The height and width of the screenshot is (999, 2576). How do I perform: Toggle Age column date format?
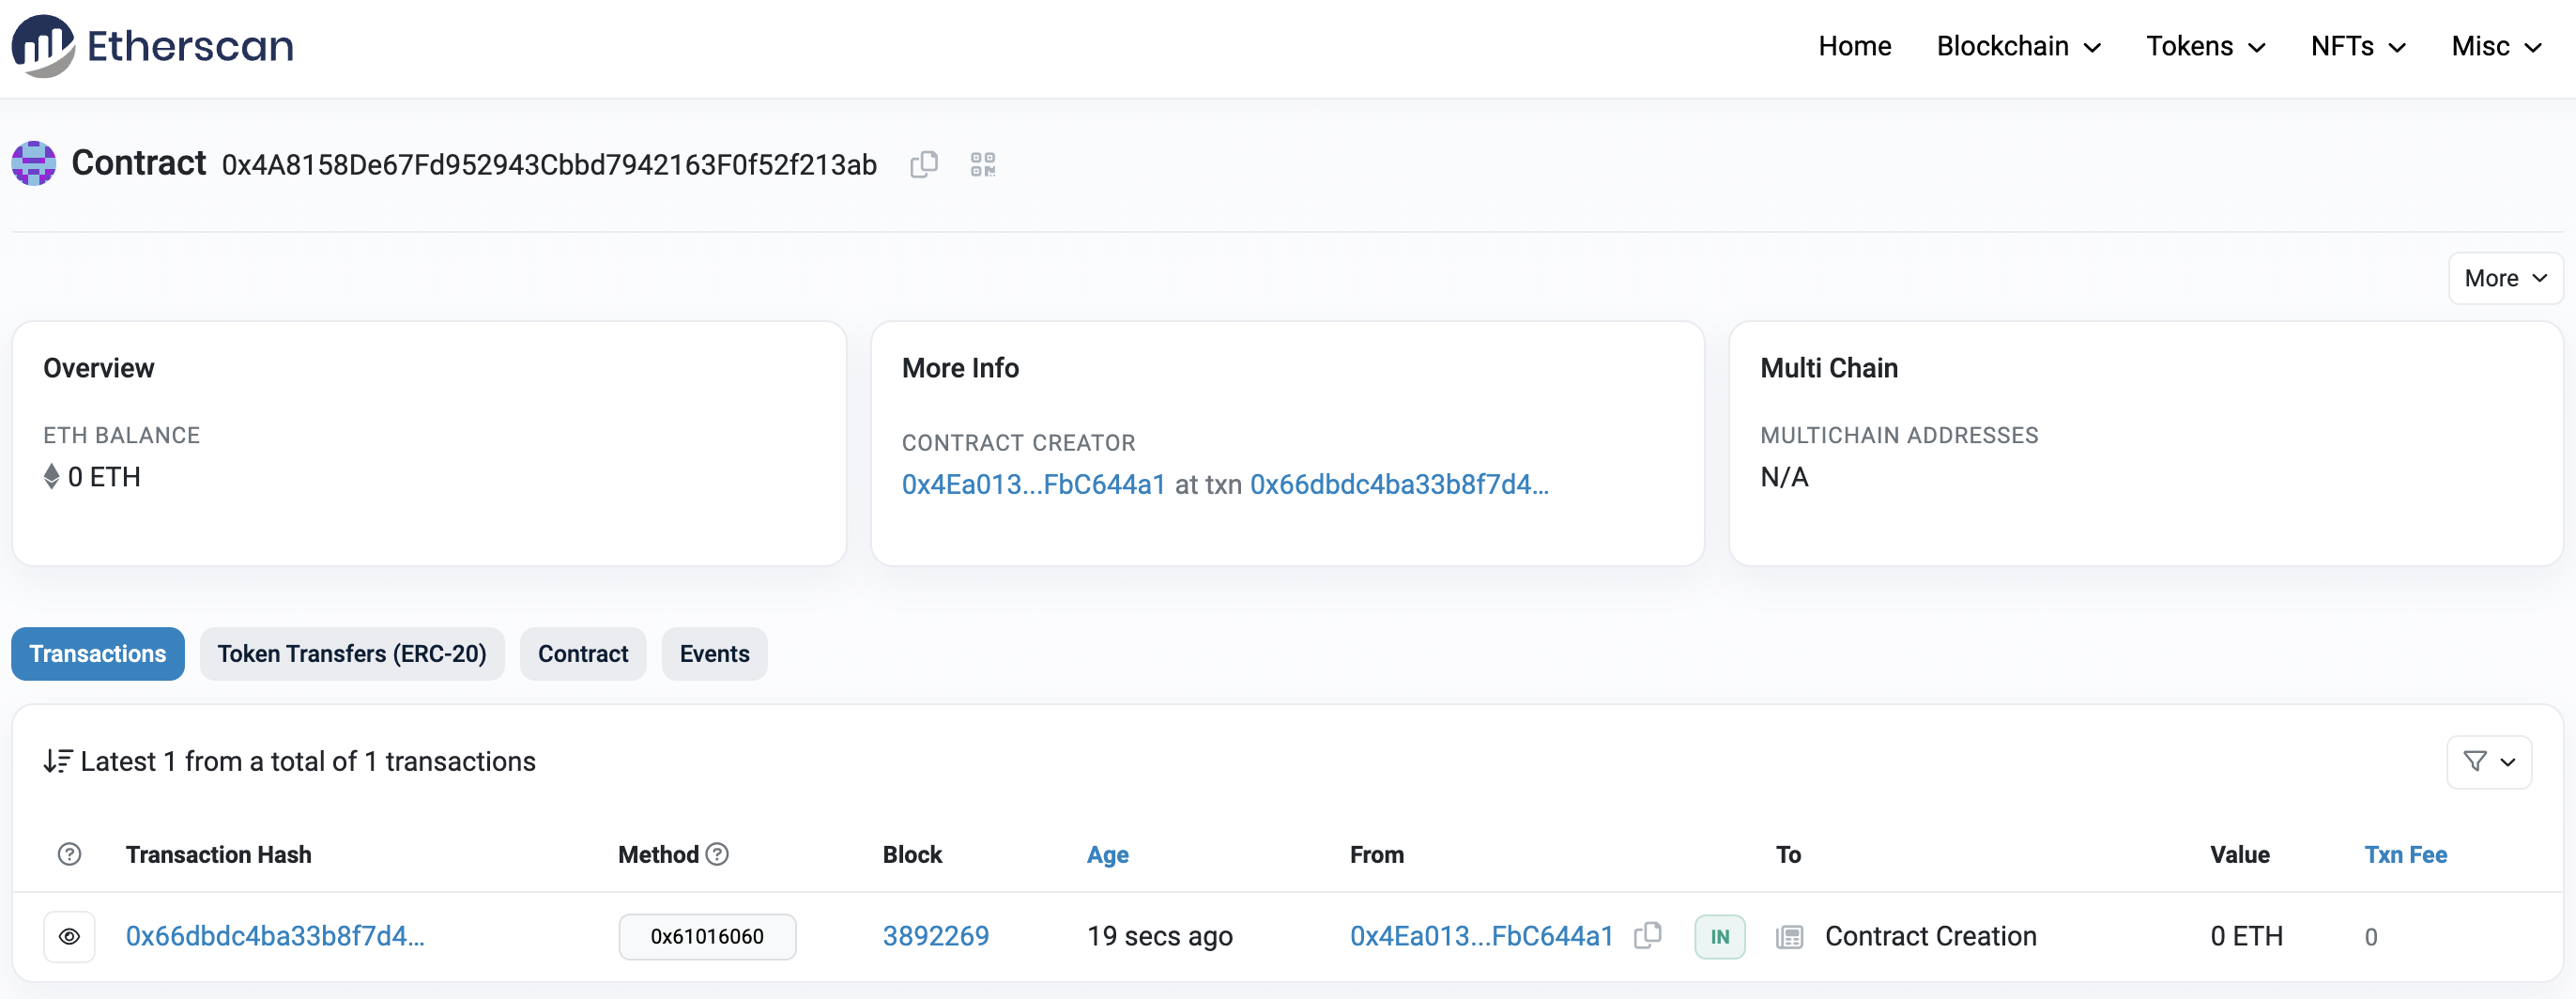point(1107,854)
